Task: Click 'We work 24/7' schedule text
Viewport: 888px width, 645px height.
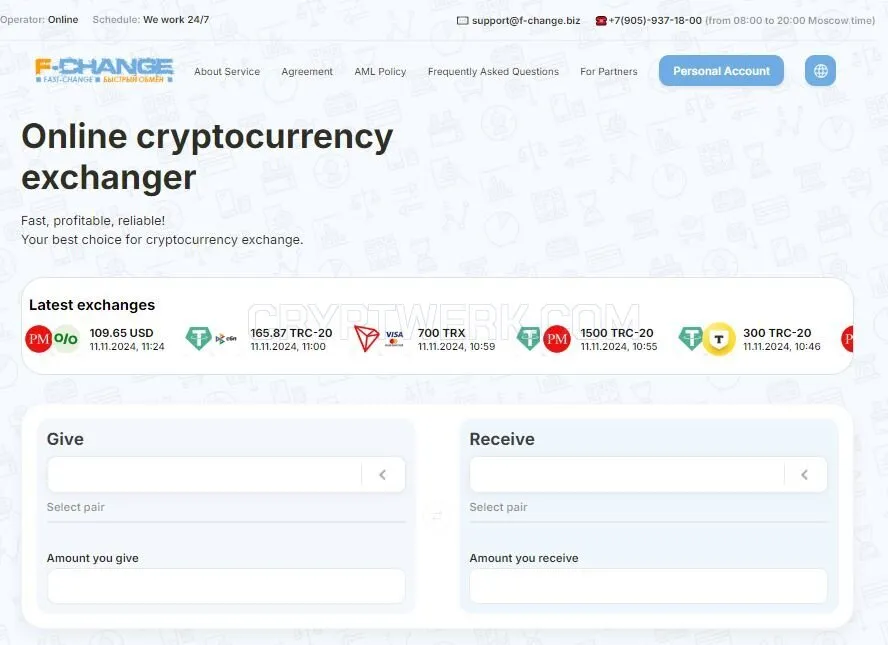Action: click(176, 19)
